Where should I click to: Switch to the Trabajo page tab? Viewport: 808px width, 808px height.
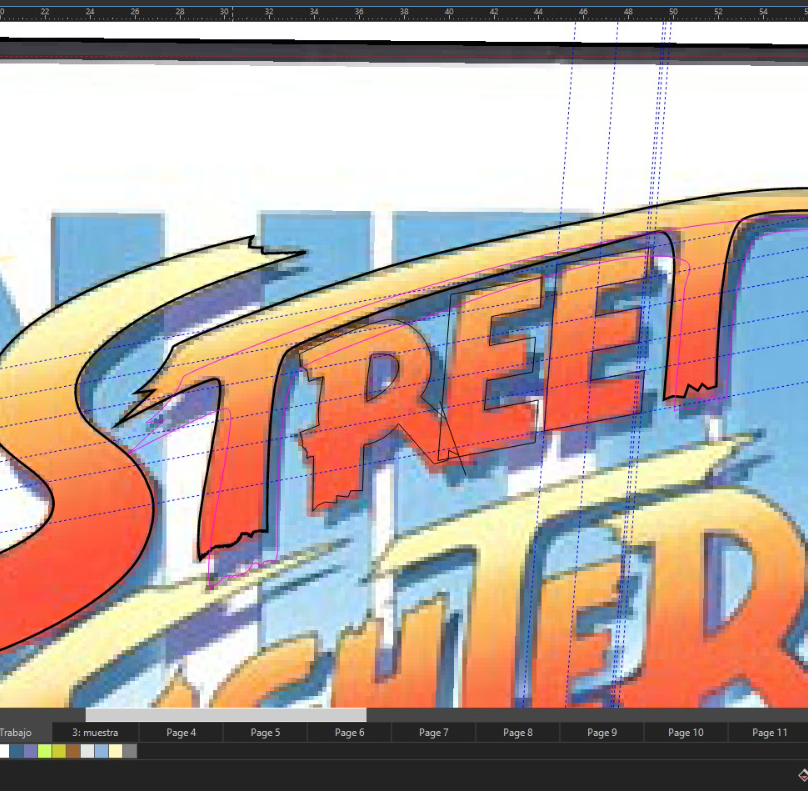point(26,732)
